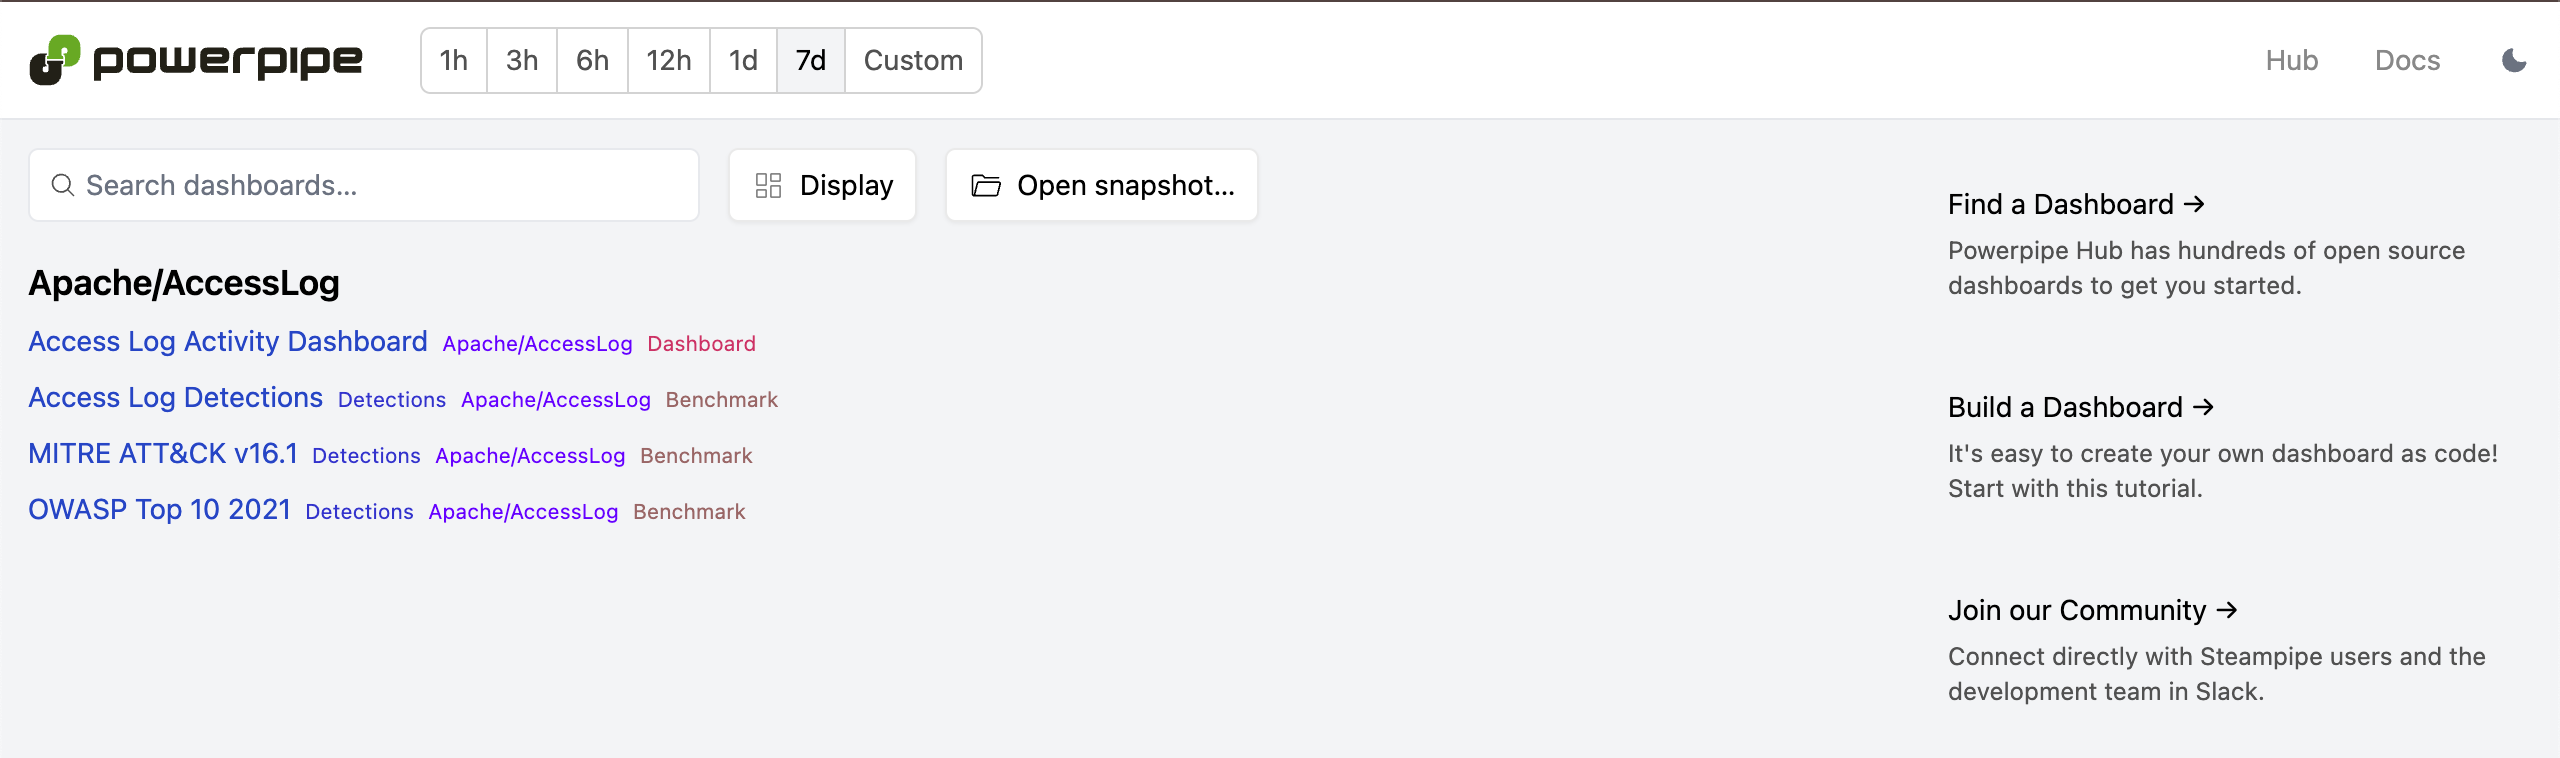2560x758 pixels.
Task: Select the 12h time range
Action: [668, 61]
